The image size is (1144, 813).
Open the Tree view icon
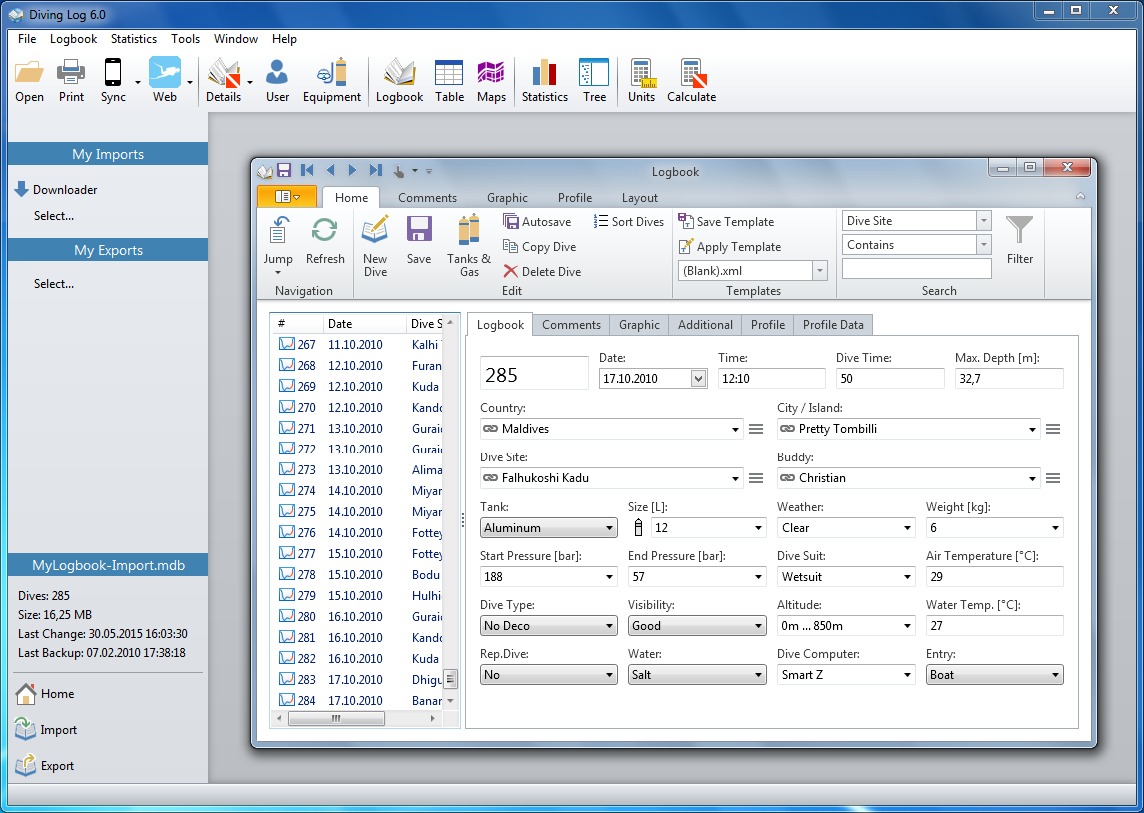coord(594,73)
